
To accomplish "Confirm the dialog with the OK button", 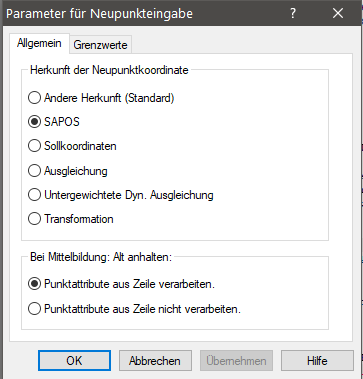I will click(74, 361).
